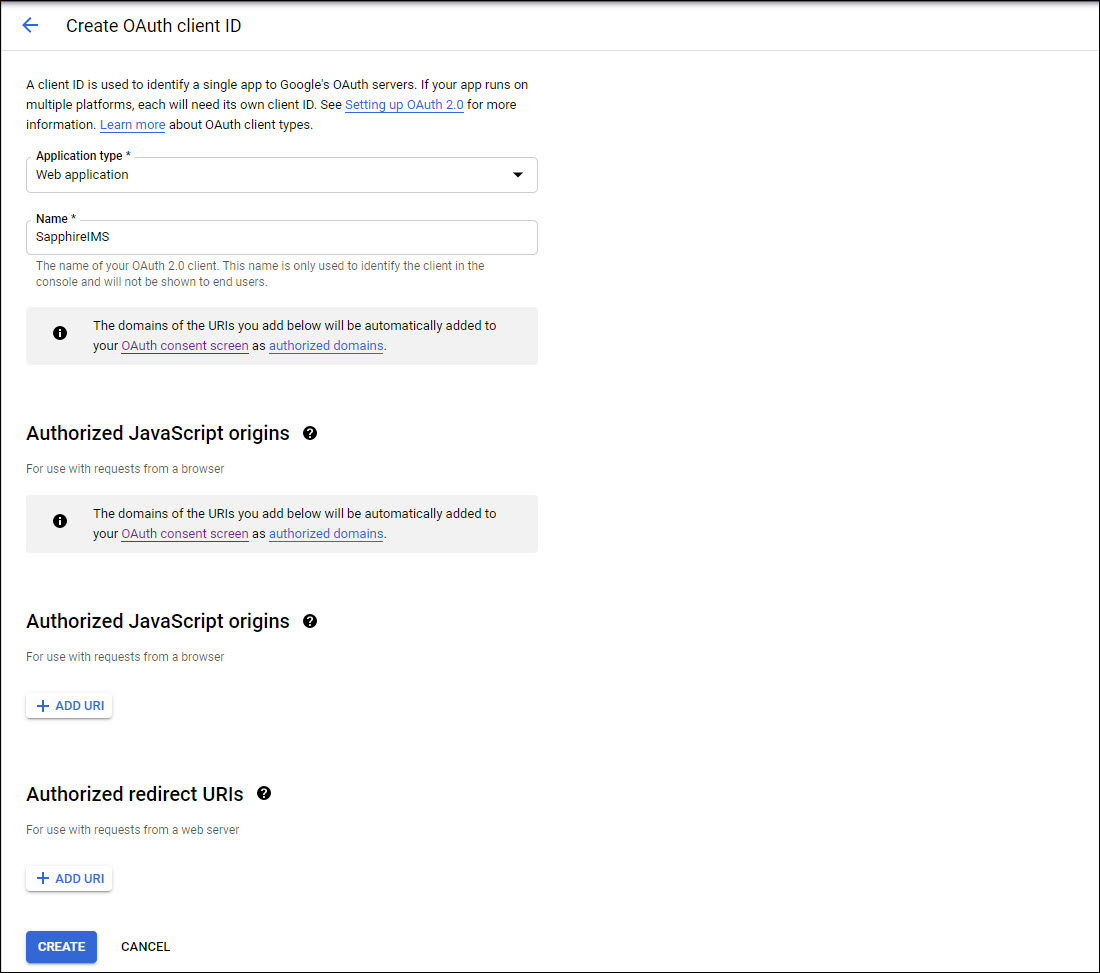Cancel the OAuth client ID creation
Screen dimensions: 1100x973
[x=145, y=947]
